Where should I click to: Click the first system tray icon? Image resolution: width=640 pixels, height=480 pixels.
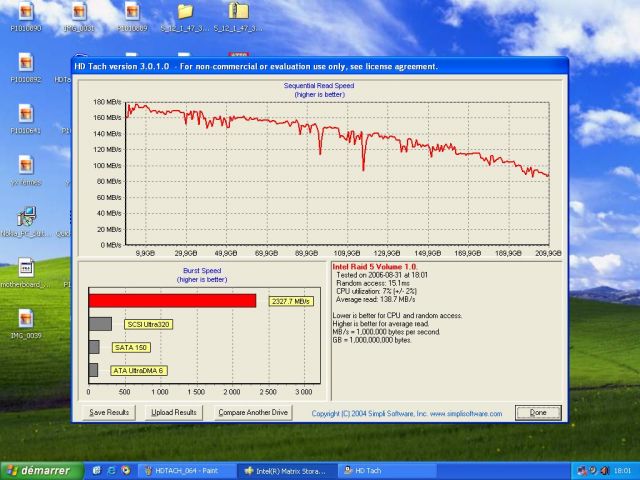pos(582,471)
